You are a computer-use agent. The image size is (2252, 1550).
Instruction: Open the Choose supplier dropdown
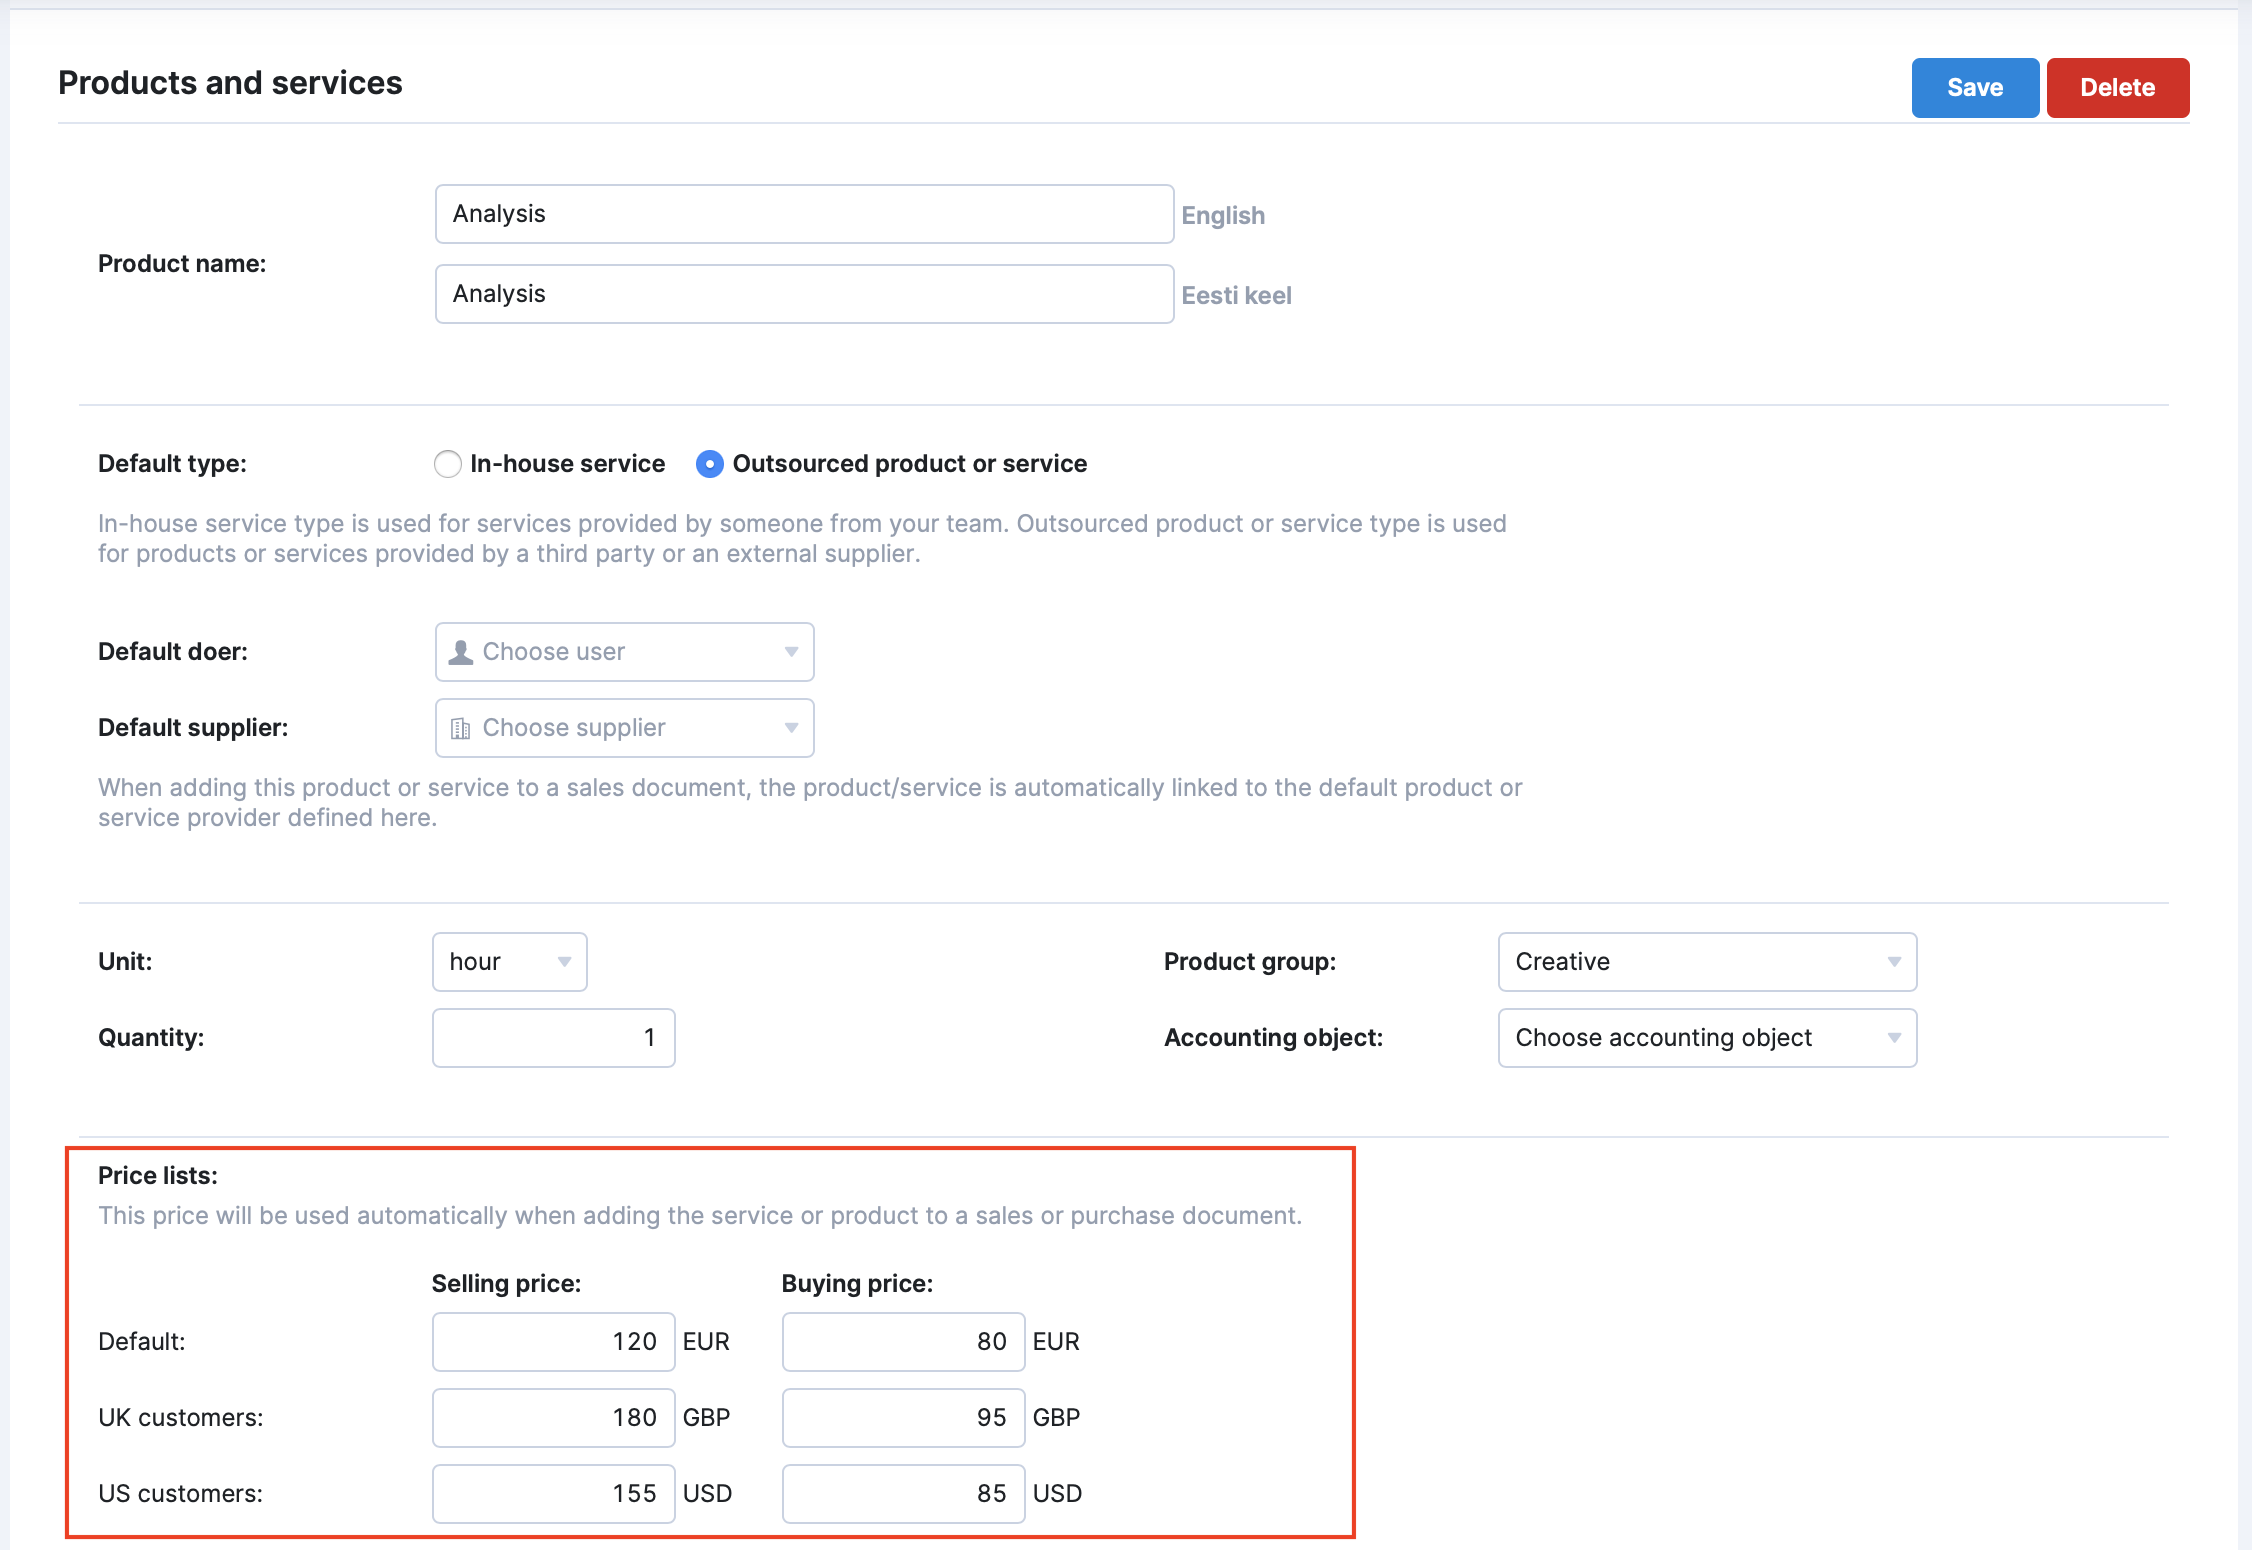[x=624, y=728]
